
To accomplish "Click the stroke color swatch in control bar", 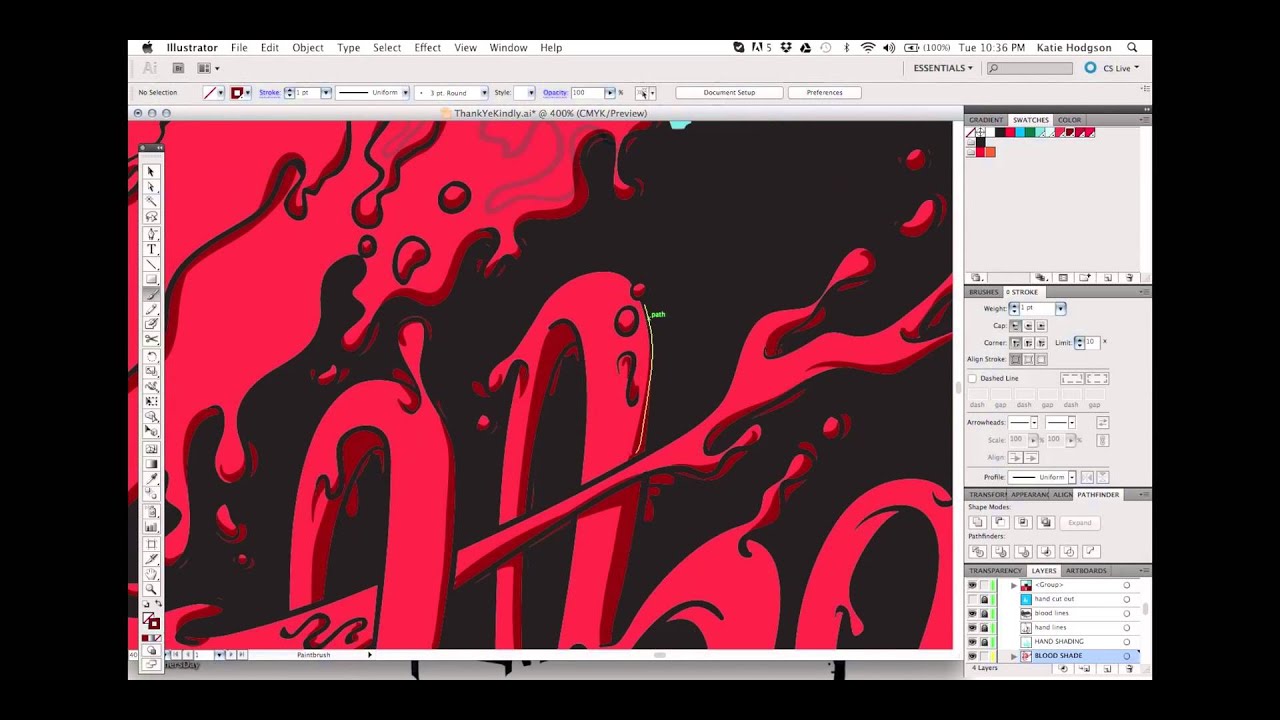I will [237, 92].
